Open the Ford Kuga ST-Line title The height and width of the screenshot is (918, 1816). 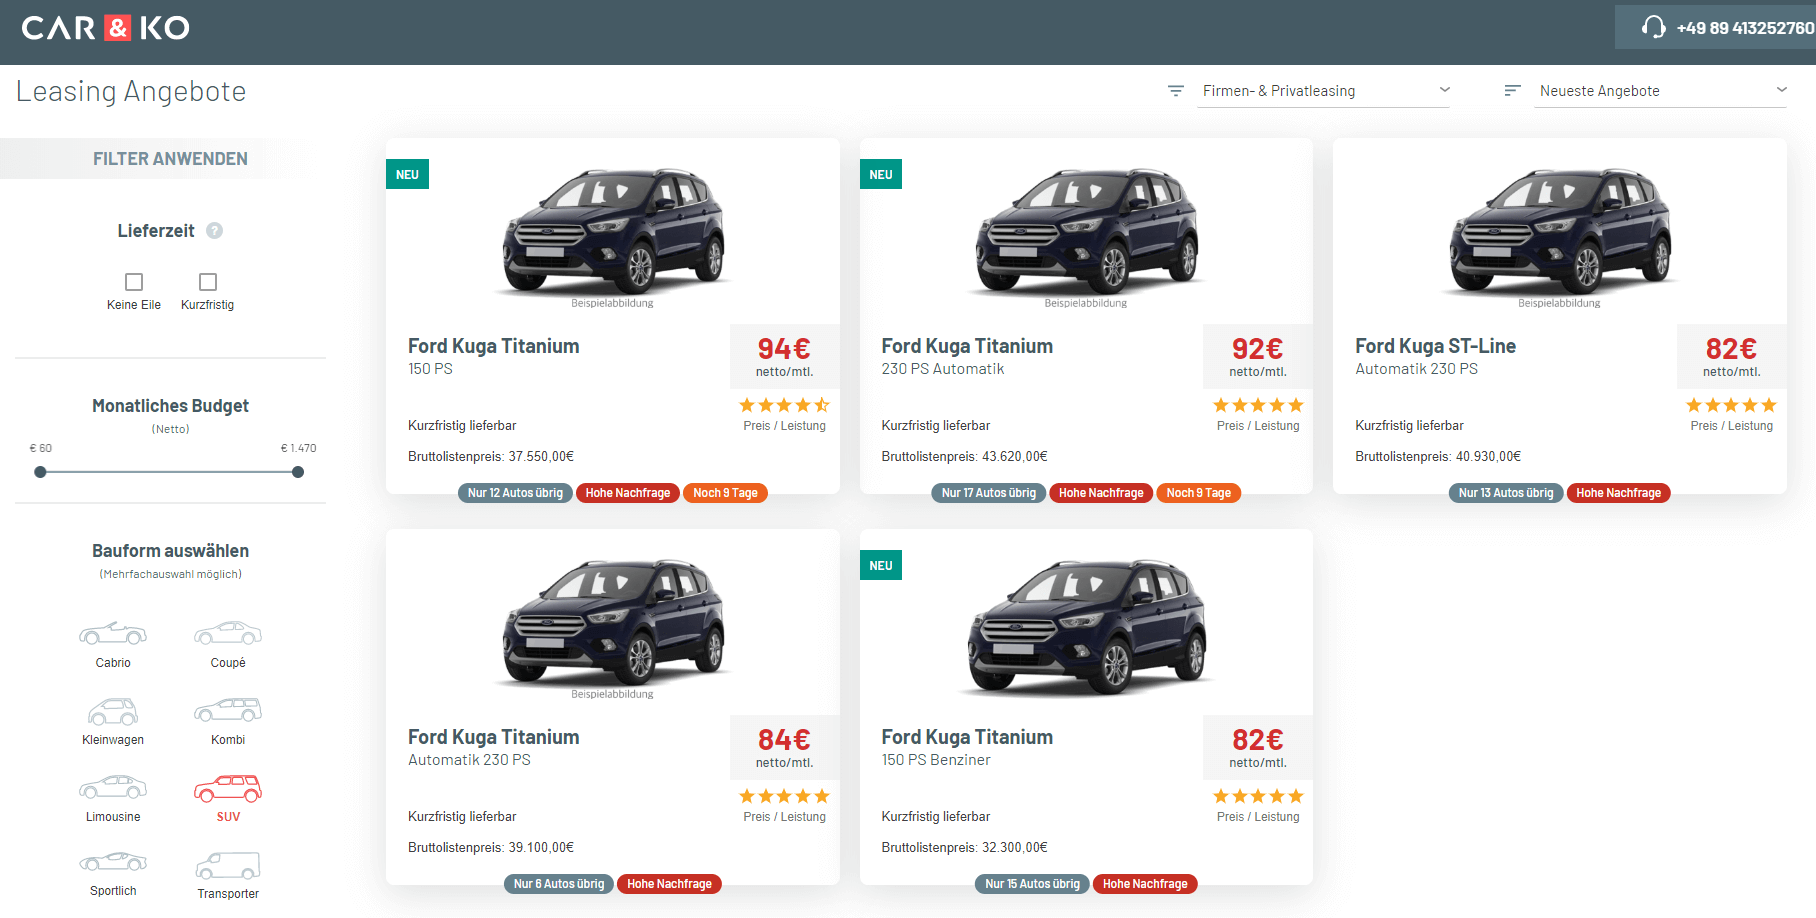click(x=1436, y=346)
